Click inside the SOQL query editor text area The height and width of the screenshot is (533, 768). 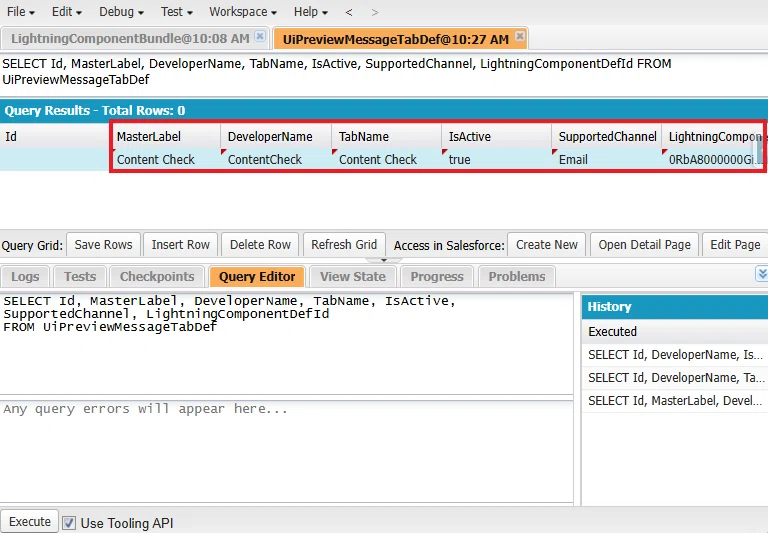[287, 343]
